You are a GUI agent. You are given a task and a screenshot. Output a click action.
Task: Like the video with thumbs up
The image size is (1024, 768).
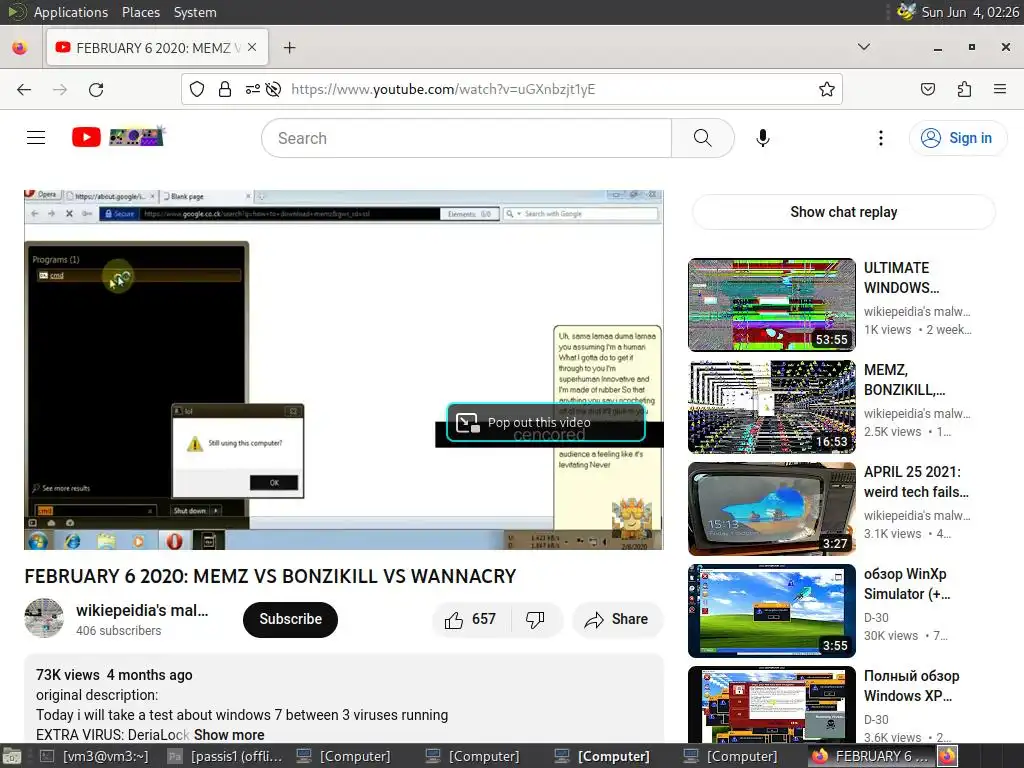coord(470,619)
